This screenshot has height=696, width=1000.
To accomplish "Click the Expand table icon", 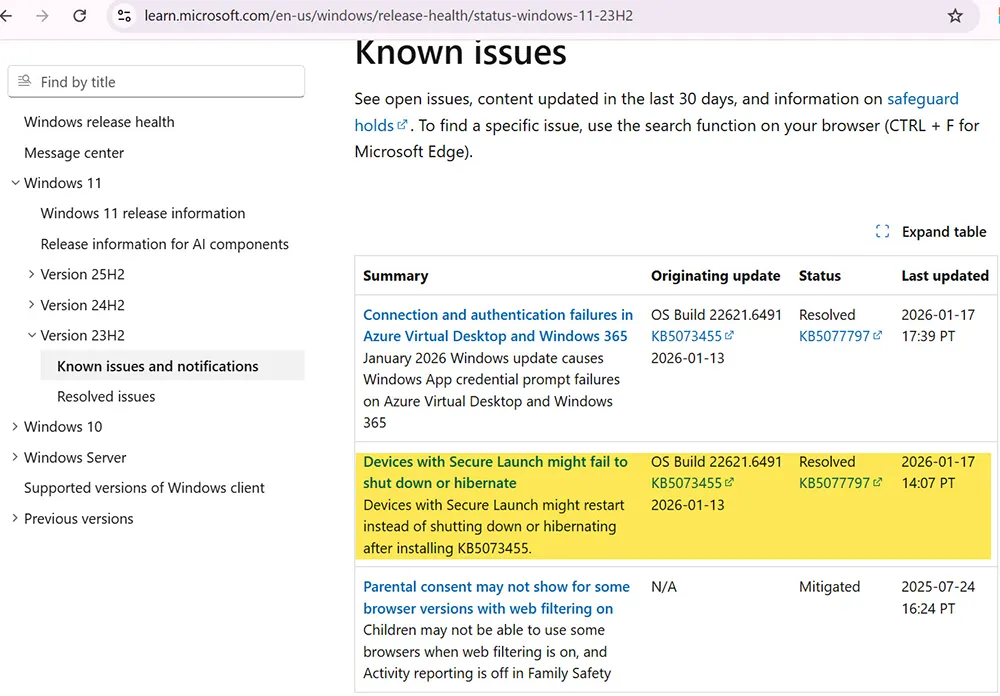I will [882, 231].
